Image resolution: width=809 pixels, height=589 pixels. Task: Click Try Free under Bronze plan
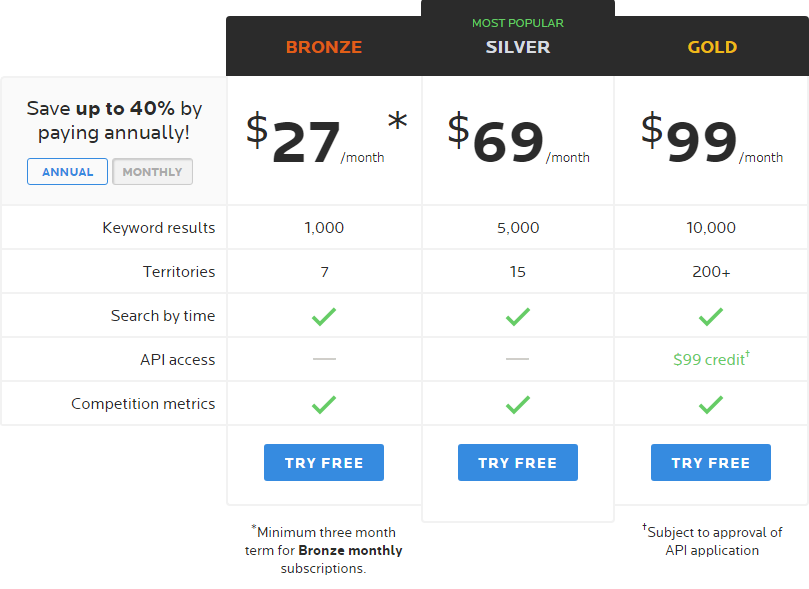tap(324, 463)
